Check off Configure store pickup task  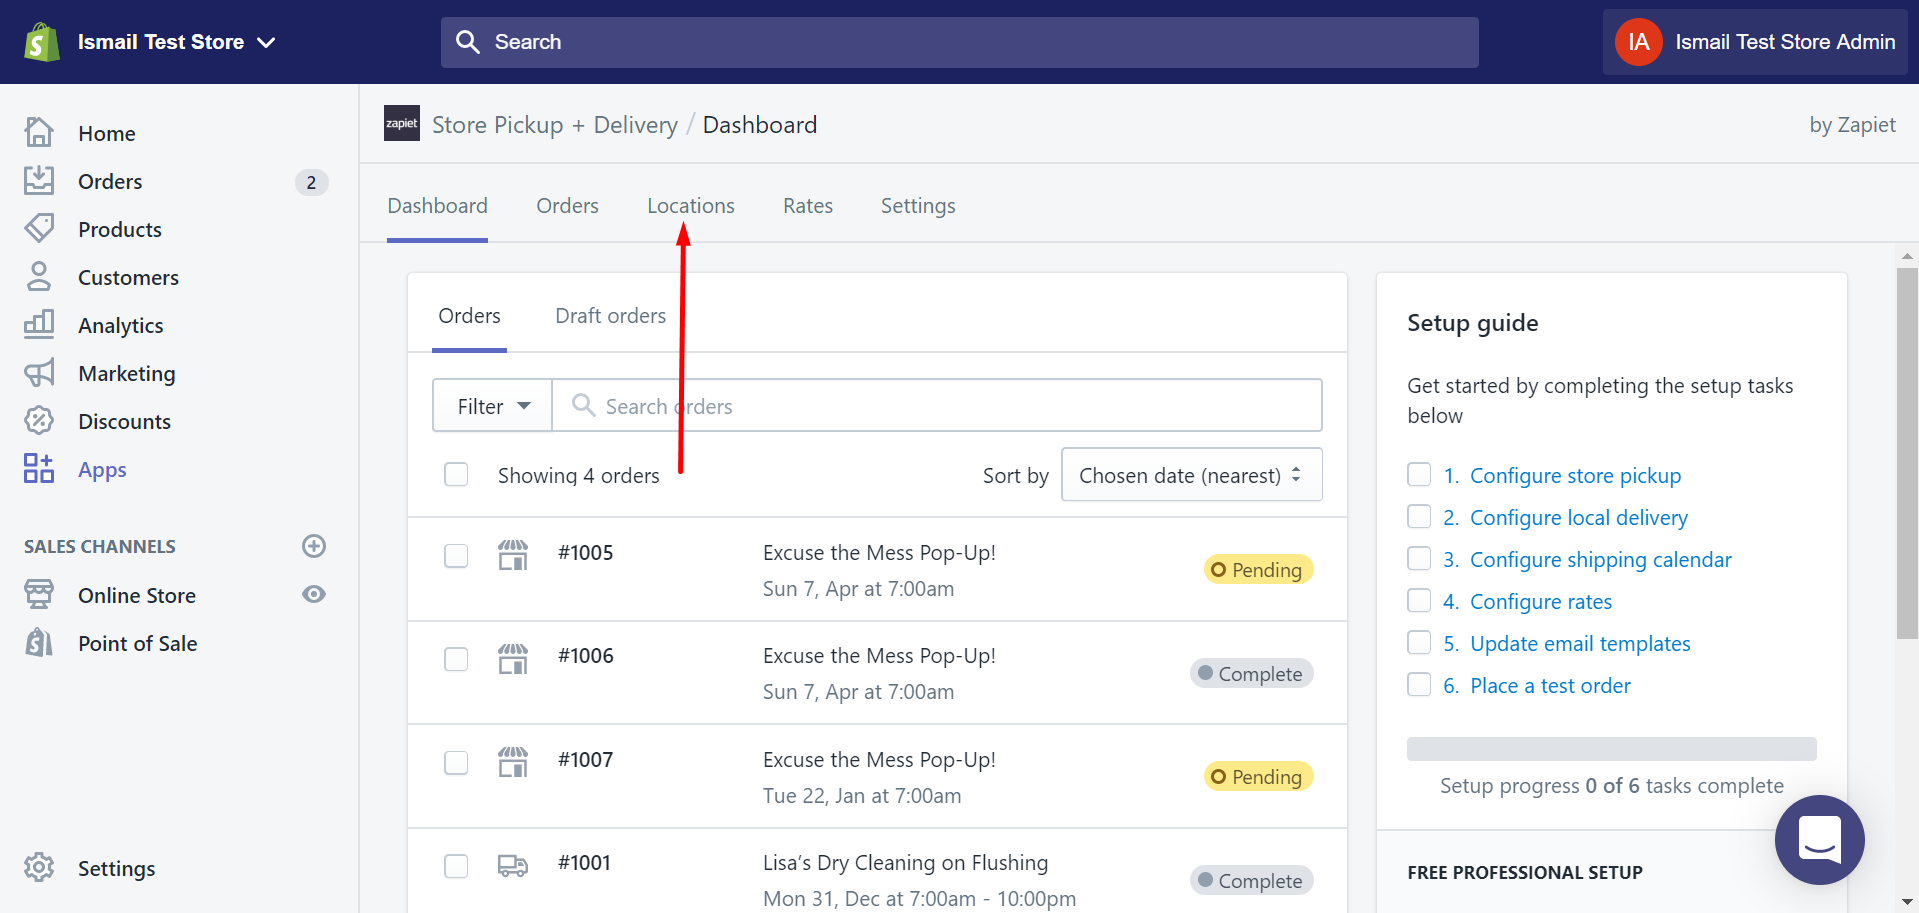pyautogui.click(x=1419, y=474)
